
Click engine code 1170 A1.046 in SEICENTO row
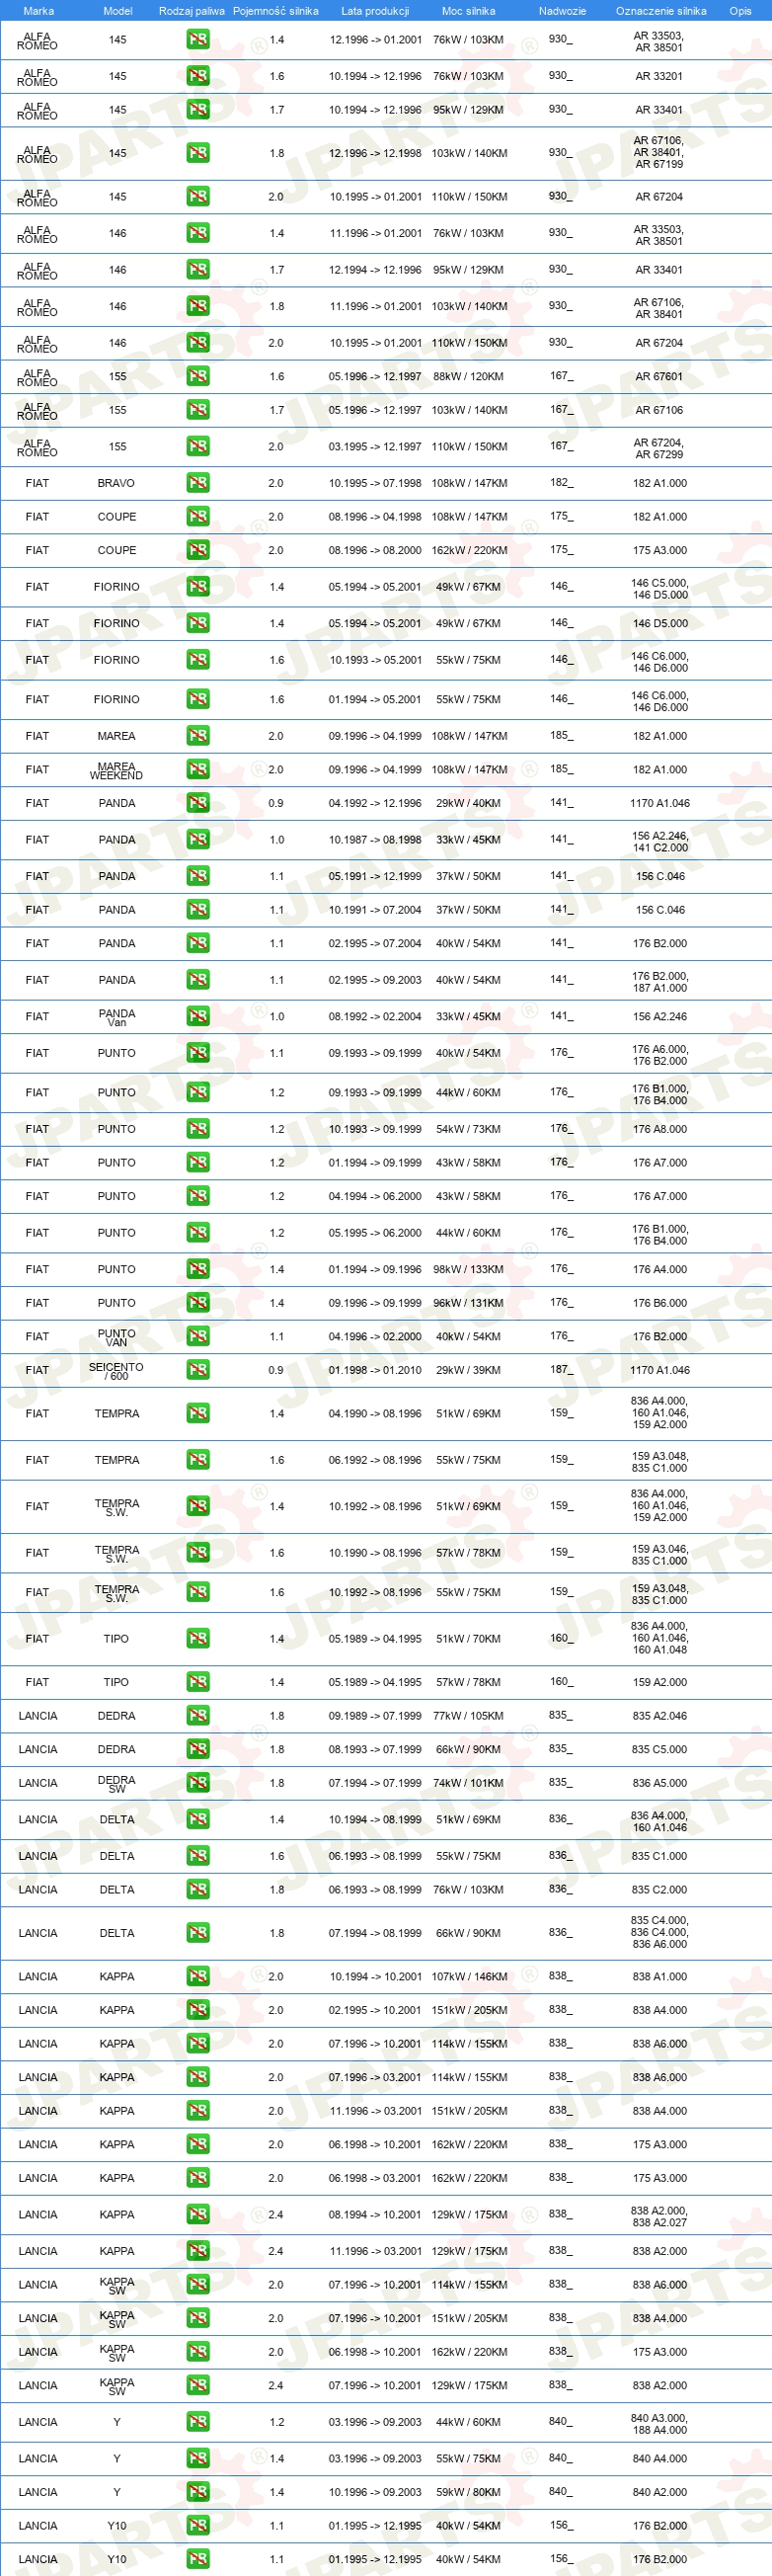(660, 1370)
